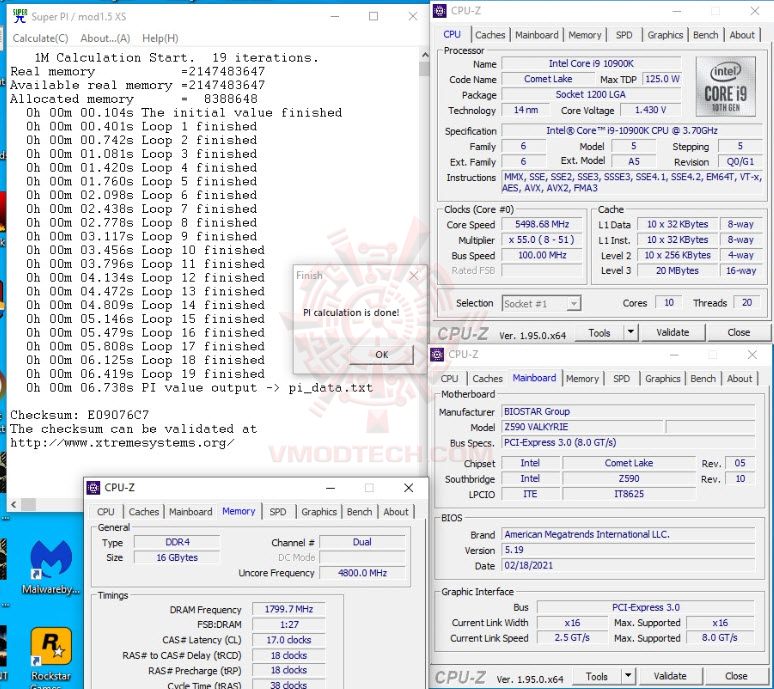
Task: Click Tools button in Mainboard CPU-Z window
Action: [x=597, y=676]
